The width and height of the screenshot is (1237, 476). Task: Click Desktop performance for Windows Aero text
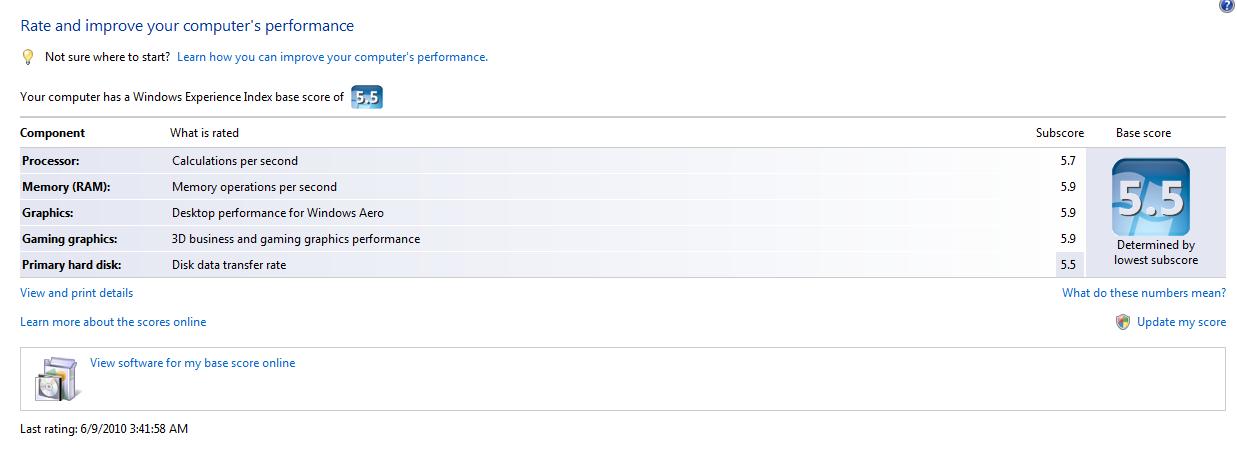(x=278, y=213)
